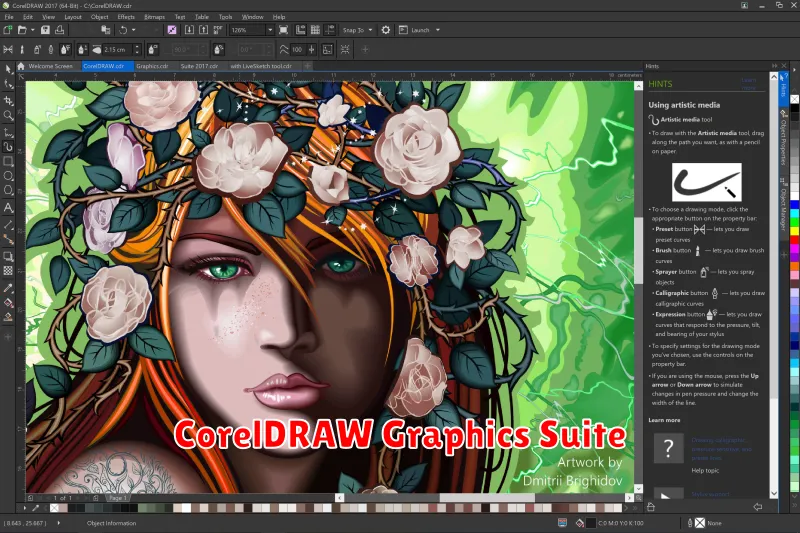Select the Shape edit tool
Image resolution: width=800 pixels, height=533 pixels.
click(8, 84)
